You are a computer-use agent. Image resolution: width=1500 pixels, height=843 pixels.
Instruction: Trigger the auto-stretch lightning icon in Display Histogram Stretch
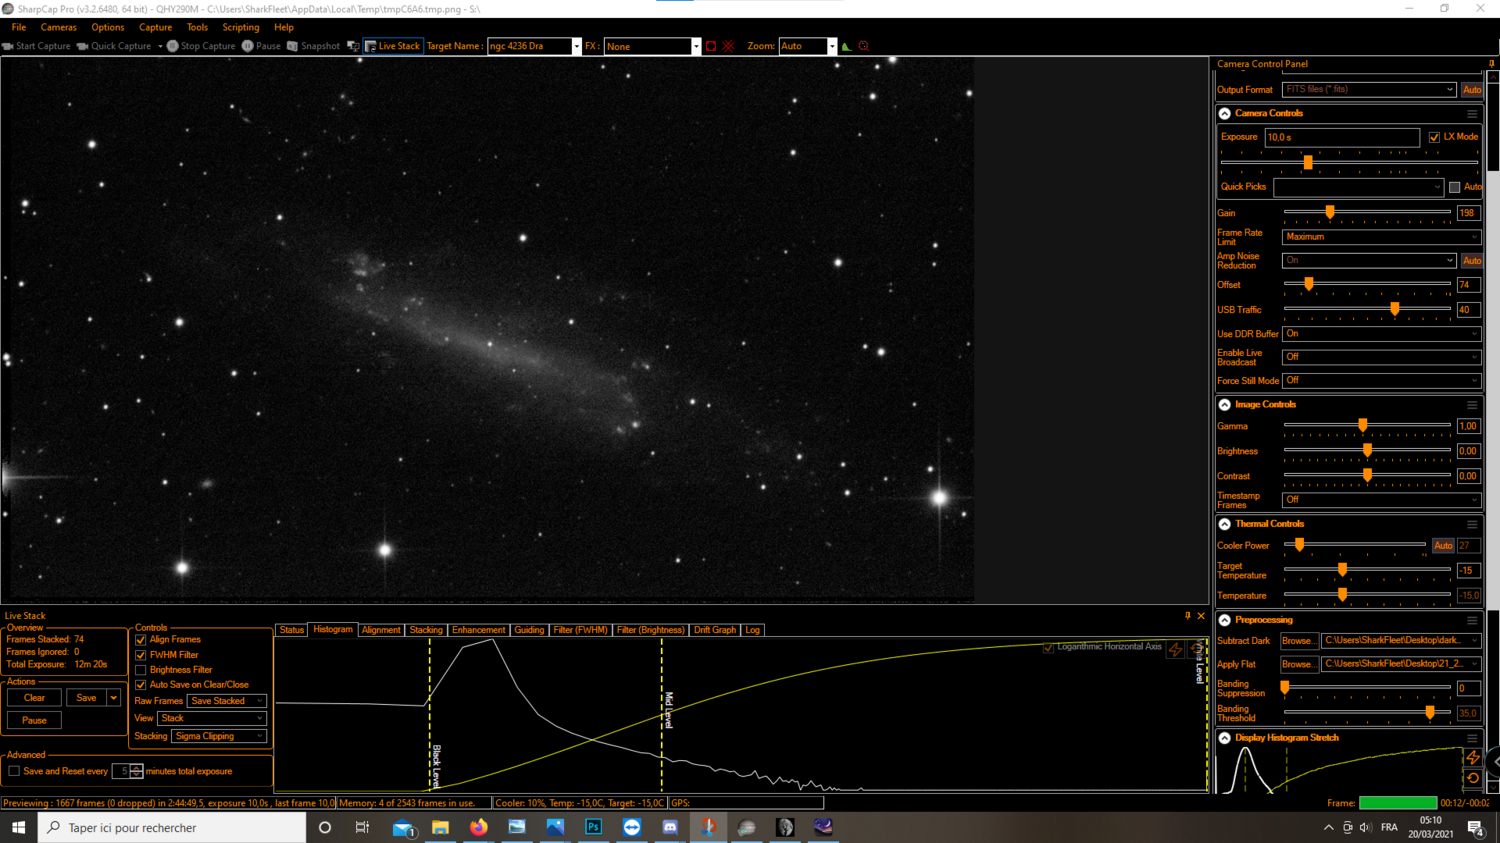[x=1472, y=758]
